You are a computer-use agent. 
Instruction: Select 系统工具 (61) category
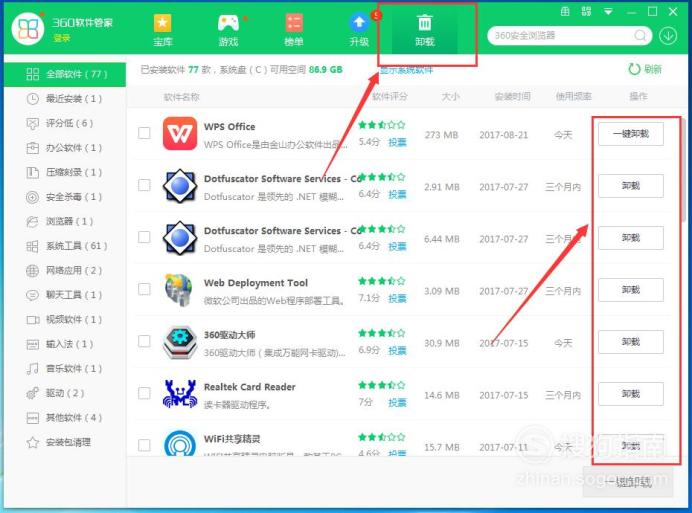(65, 246)
